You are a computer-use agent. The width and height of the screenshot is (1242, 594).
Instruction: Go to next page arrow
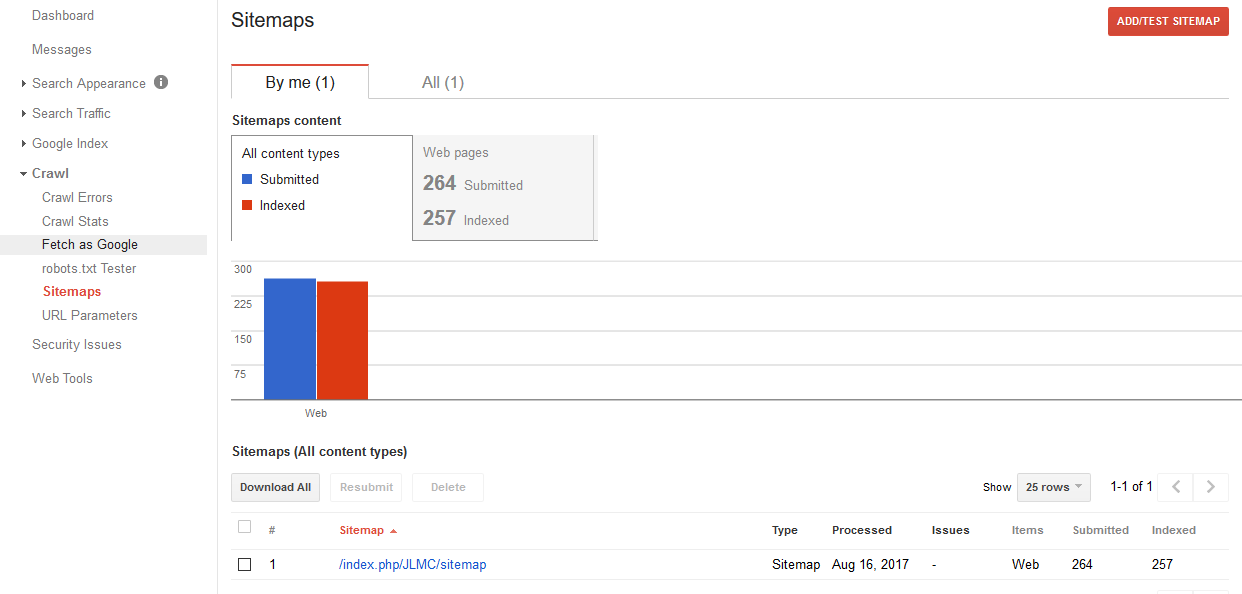coord(1211,487)
